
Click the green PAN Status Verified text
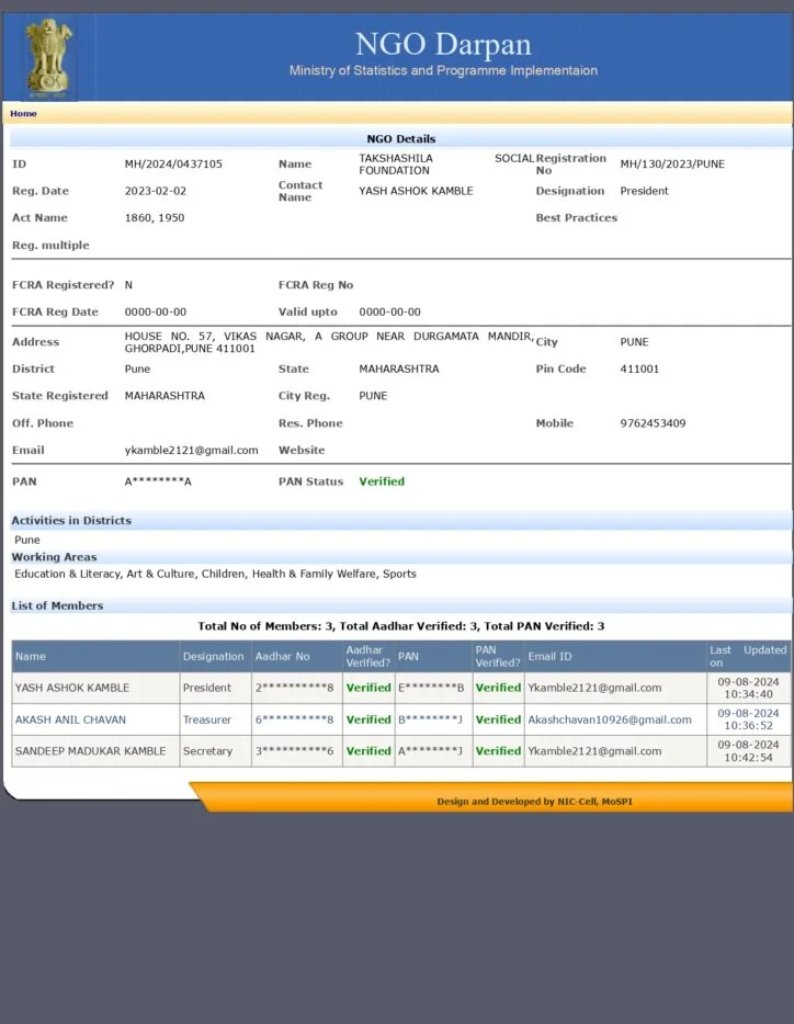tap(382, 481)
